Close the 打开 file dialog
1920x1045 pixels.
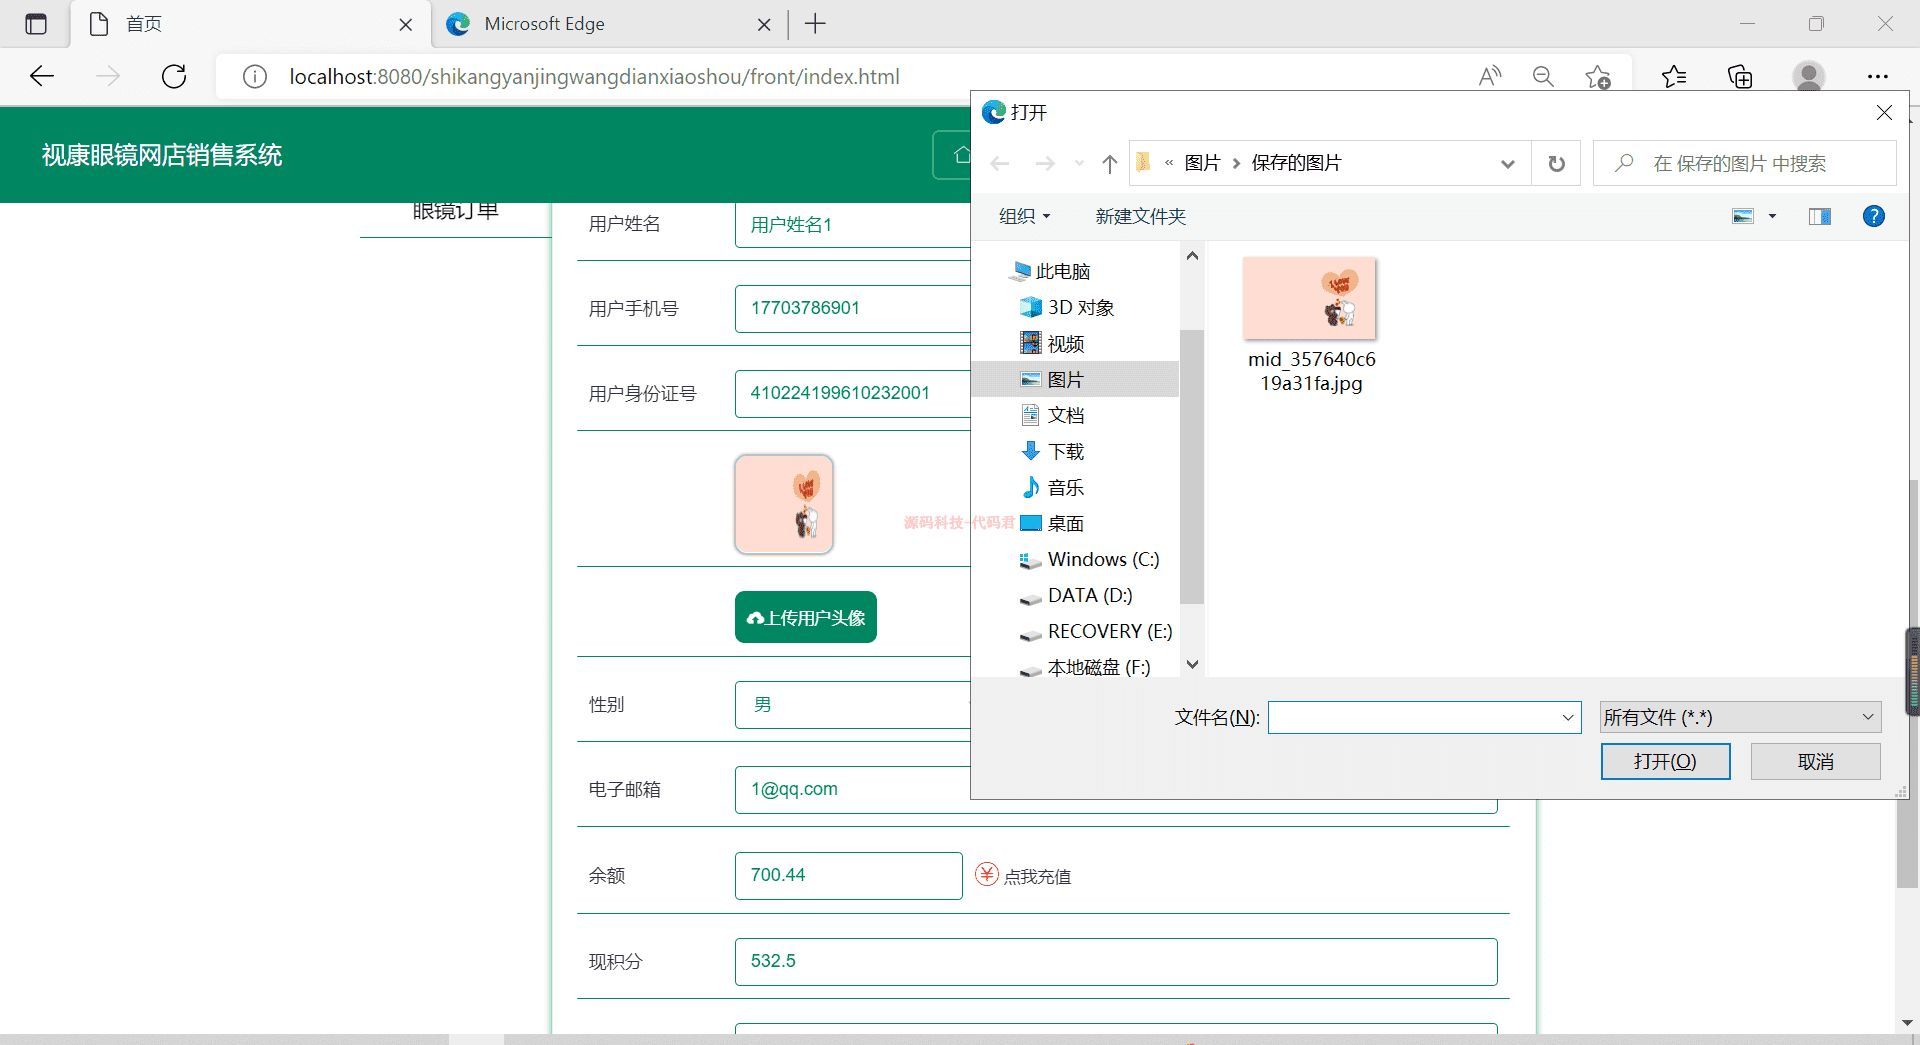pyautogui.click(x=1884, y=113)
